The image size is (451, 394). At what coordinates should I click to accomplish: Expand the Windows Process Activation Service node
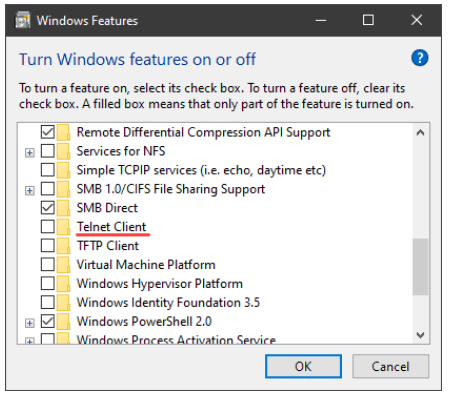pyautogui.click(x=30, y=341)
